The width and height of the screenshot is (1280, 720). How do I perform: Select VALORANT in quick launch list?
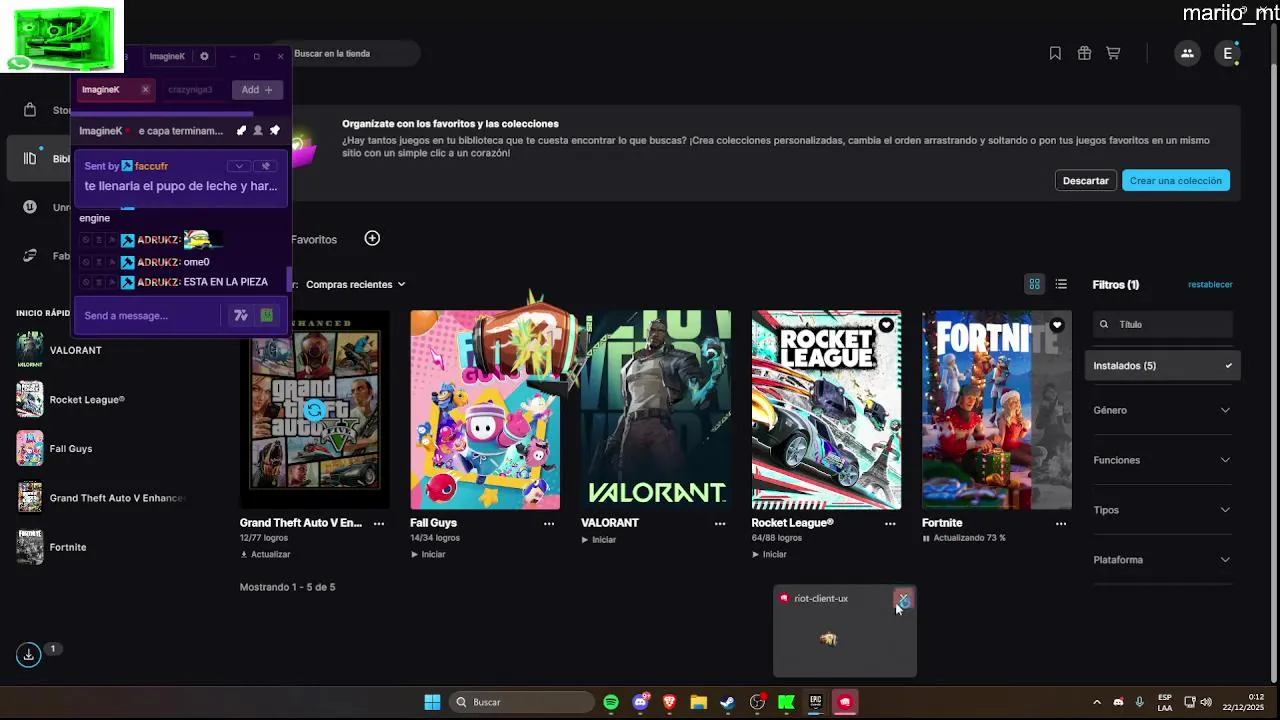[100, 350]
